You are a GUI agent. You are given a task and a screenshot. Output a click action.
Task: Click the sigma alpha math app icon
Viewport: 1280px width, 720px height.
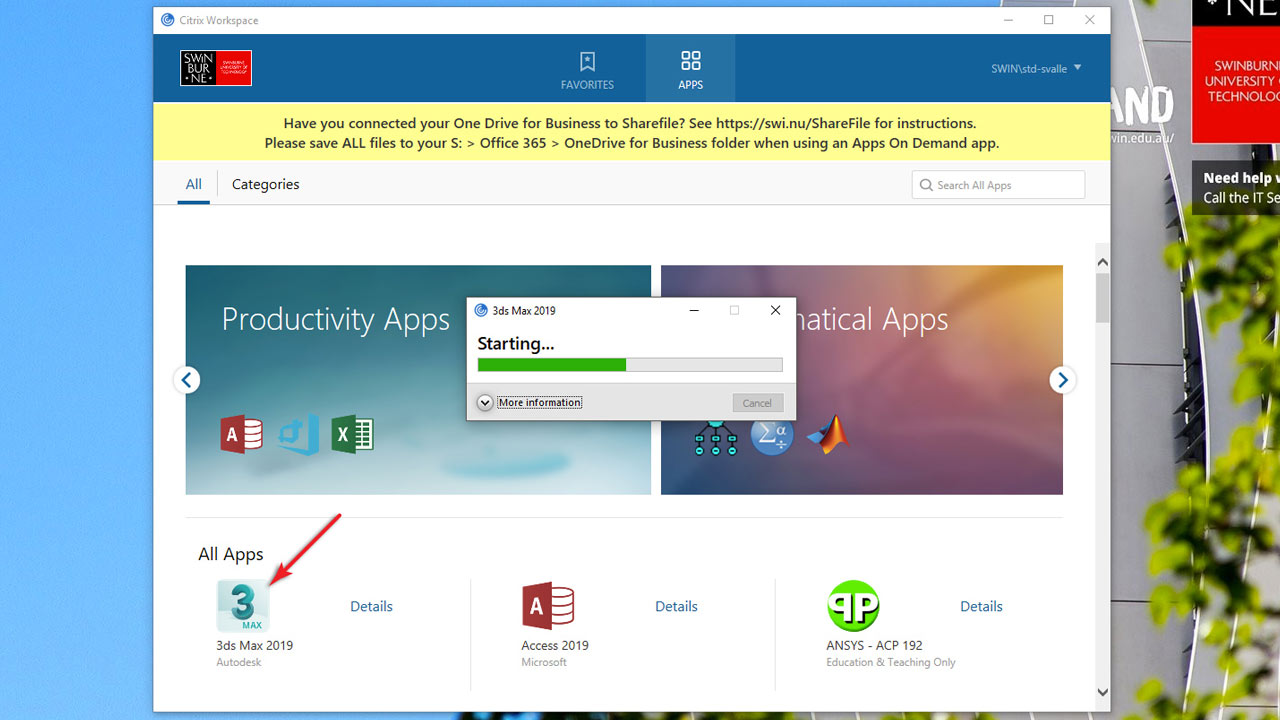click(771, 435)
